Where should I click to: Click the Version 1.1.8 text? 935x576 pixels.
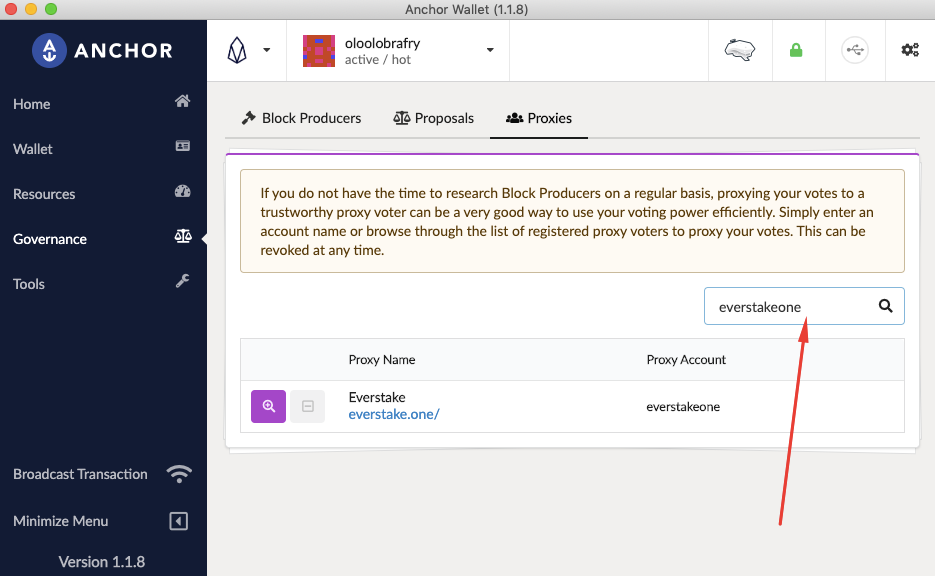[x=101, y=562]
